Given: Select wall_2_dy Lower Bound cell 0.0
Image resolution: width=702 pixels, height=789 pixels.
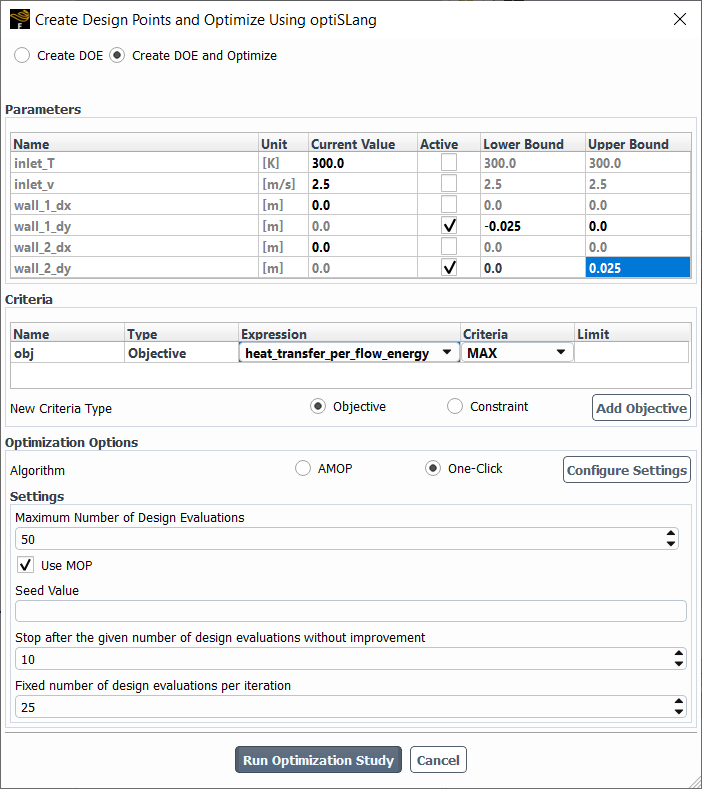Looking at the screenshot, I should 533,268.
